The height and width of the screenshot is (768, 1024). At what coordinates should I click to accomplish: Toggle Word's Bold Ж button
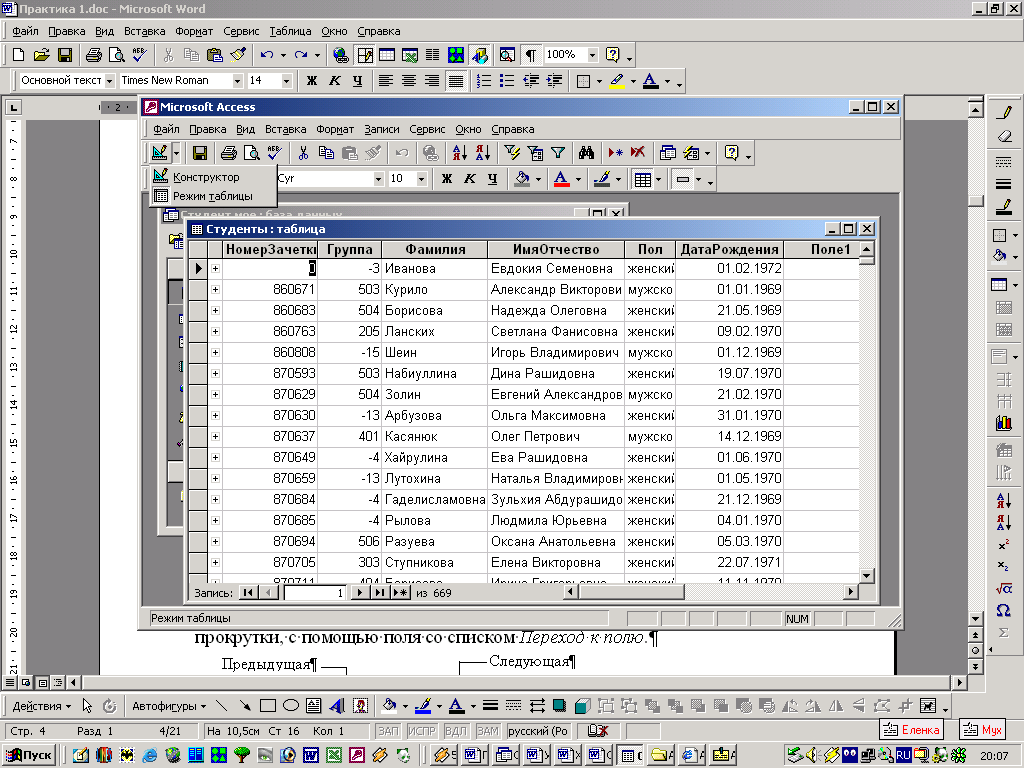312,81
